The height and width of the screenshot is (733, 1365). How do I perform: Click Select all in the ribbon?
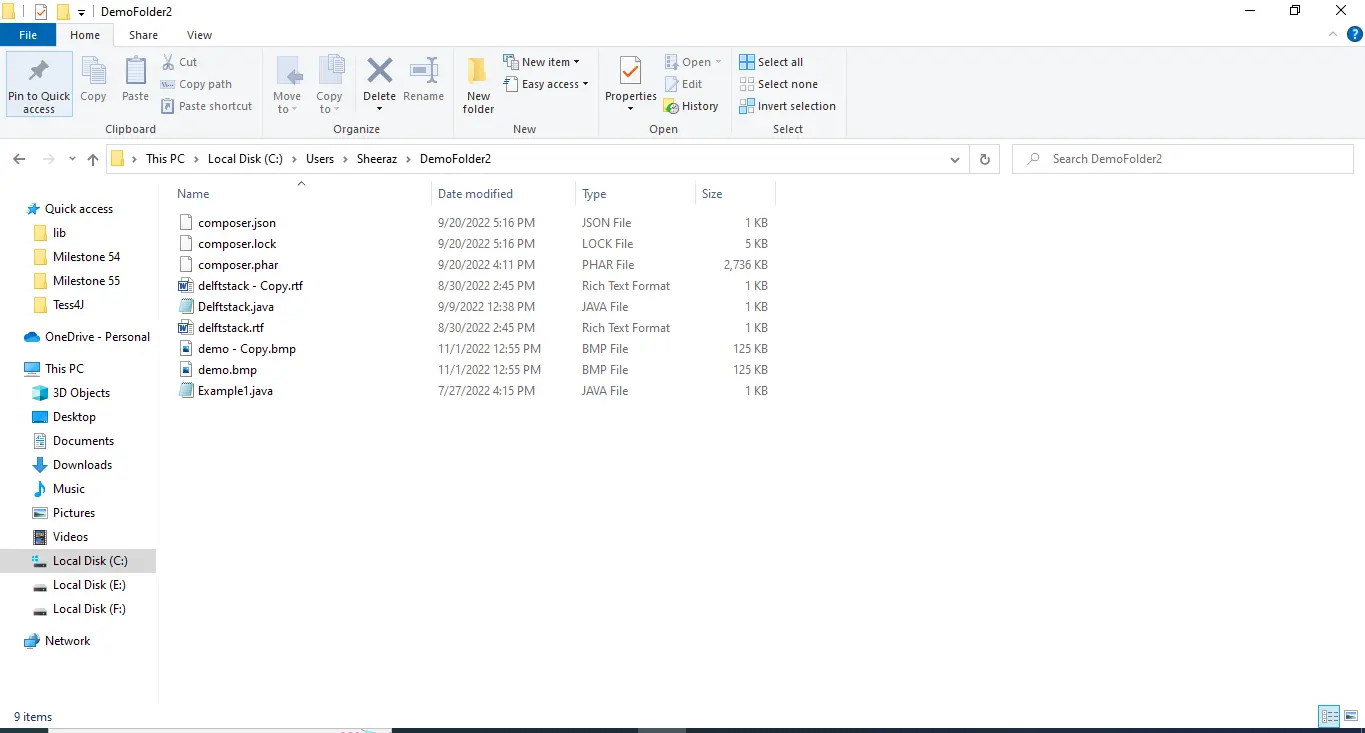point(771,62)
